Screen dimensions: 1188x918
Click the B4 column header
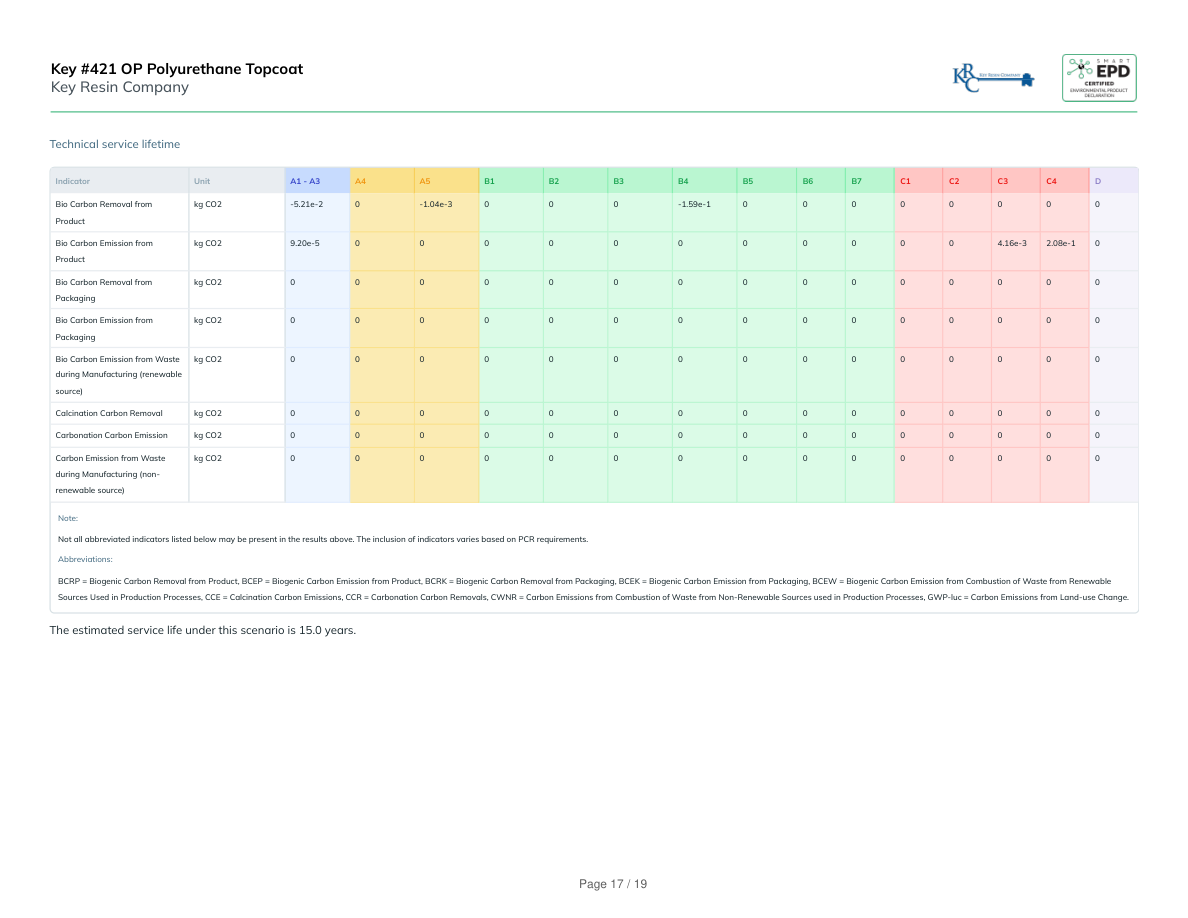[x=683, y=181]
